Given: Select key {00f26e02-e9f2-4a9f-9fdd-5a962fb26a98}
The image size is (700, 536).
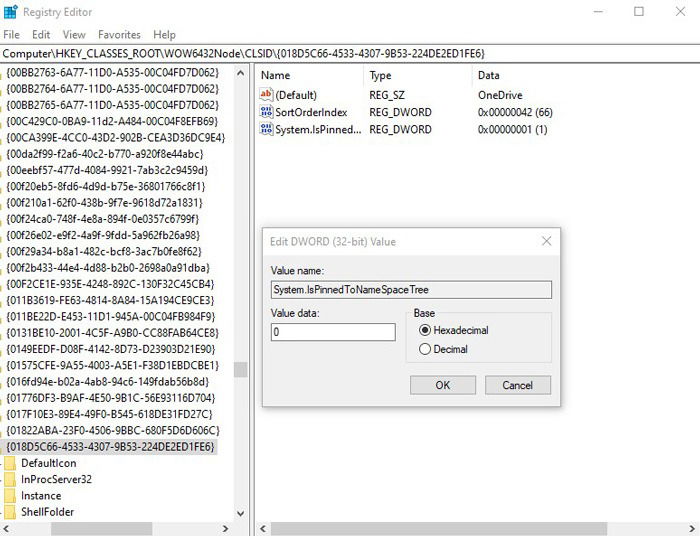Looking at the screenshot, I should pyautogui.click(x=103, y=235).
